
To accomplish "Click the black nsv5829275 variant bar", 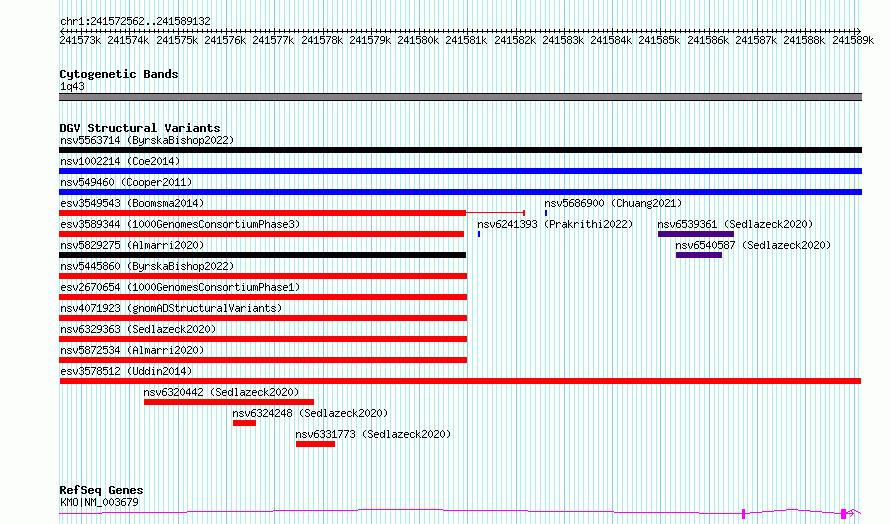I will pos(262,255).
